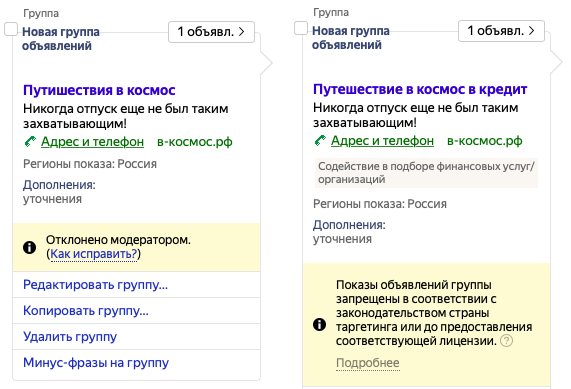Image resolution: width=571 pixels, height=389 pixels.
Task: Open the 'Как исправить?' link
Action: click(x=94, y=254)
